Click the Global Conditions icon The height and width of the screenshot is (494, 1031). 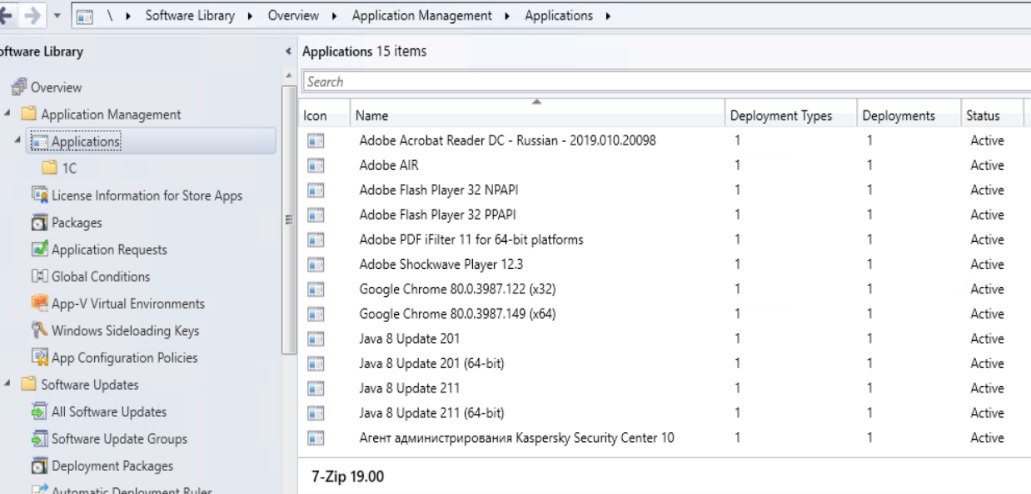pyautogui.click(x=39, y=276)
